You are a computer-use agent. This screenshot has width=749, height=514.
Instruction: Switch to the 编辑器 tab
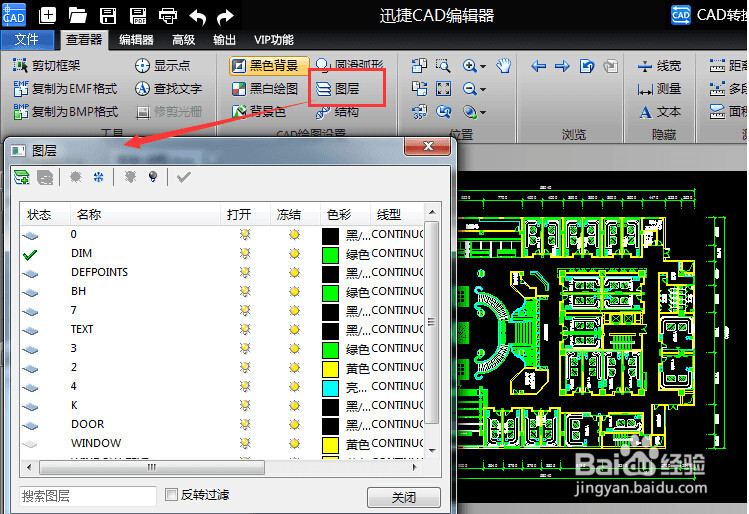coord(136,40)
